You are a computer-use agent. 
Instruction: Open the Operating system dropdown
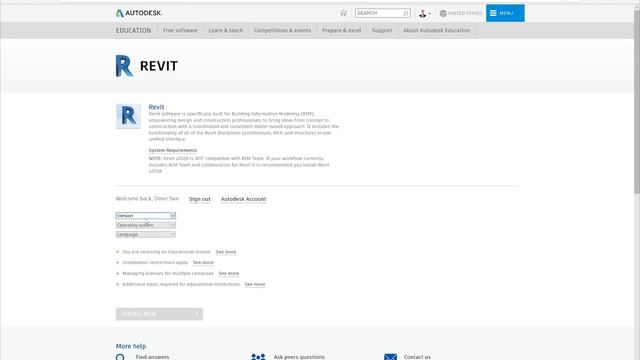[146, 225]
